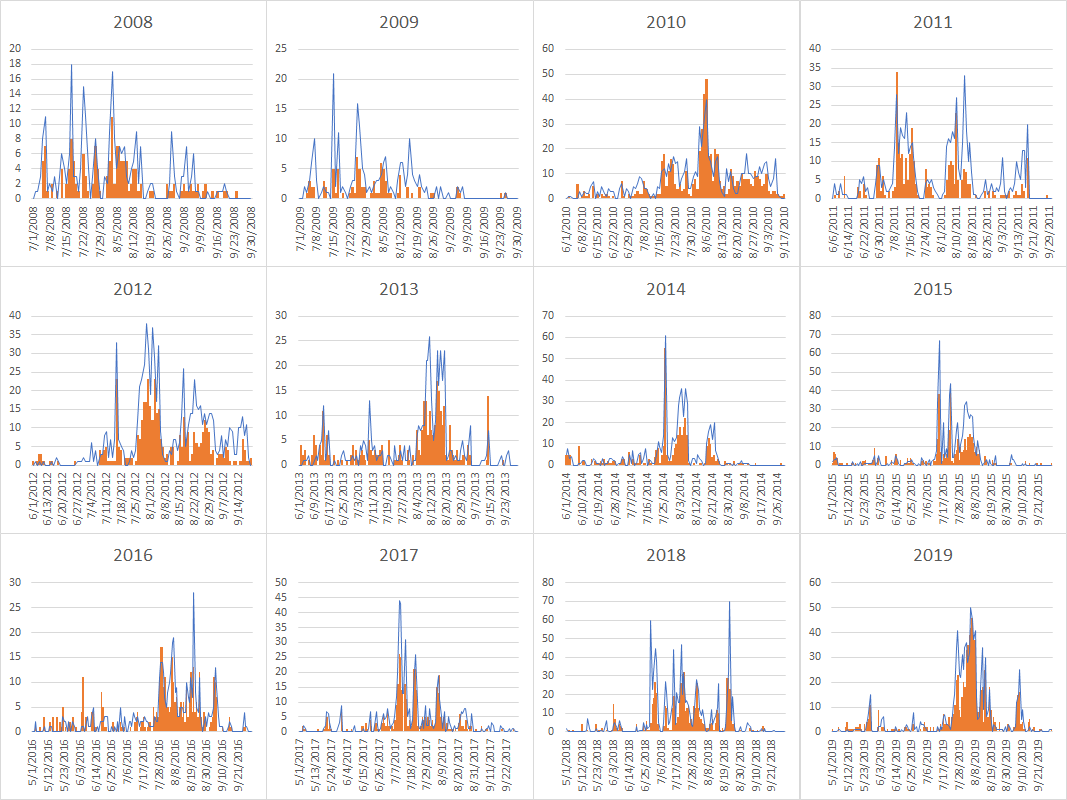Select the 2012 chart title

[x=133, y=289]
